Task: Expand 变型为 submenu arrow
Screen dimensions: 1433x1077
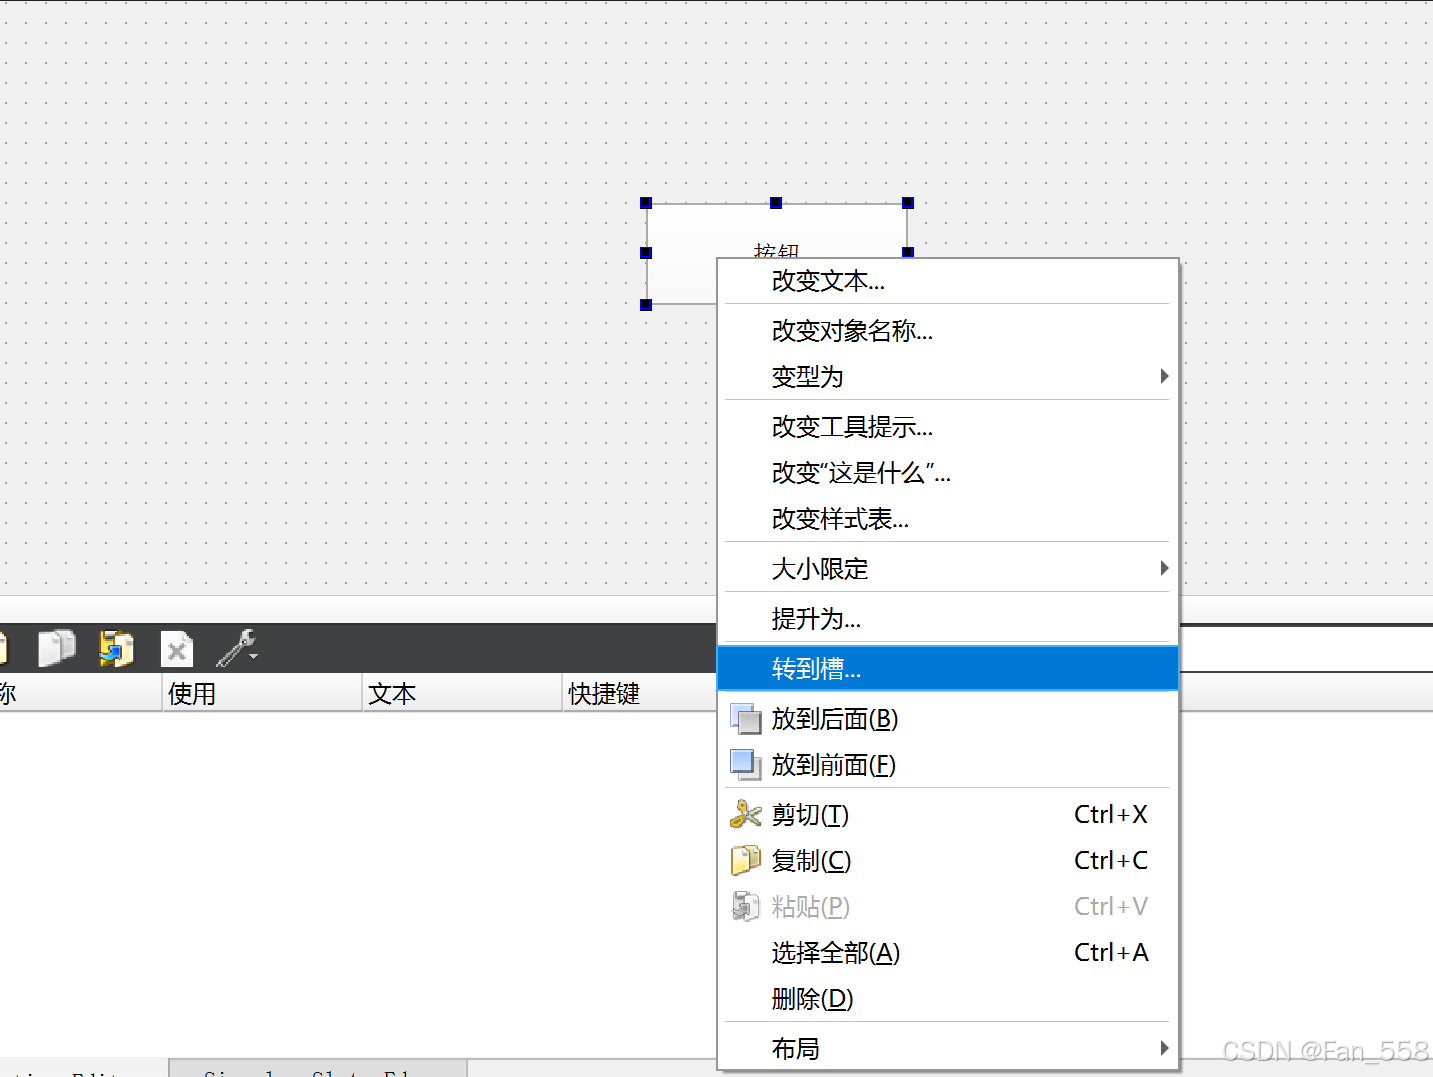Action: tap(1164, 376)
